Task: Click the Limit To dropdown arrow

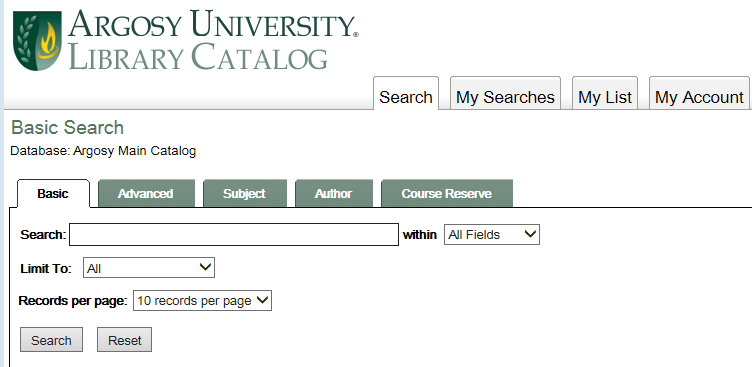Action: coord(205,267)
